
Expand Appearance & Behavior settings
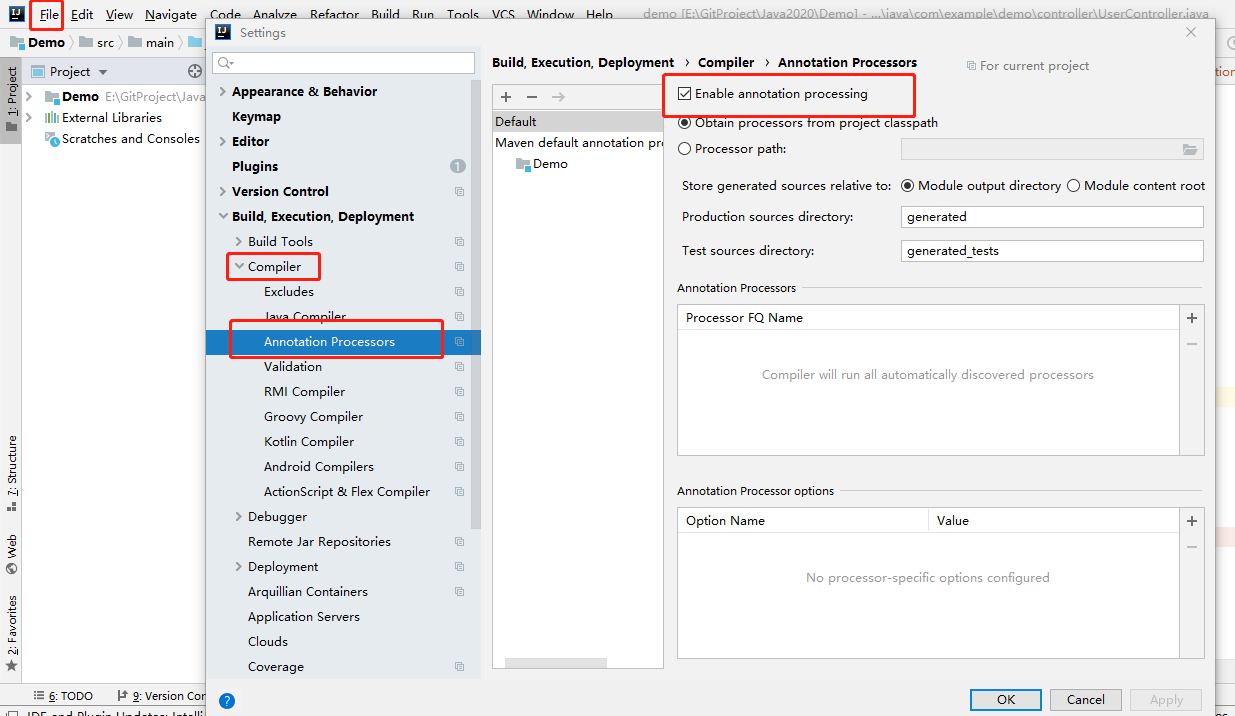coord(222,92)
